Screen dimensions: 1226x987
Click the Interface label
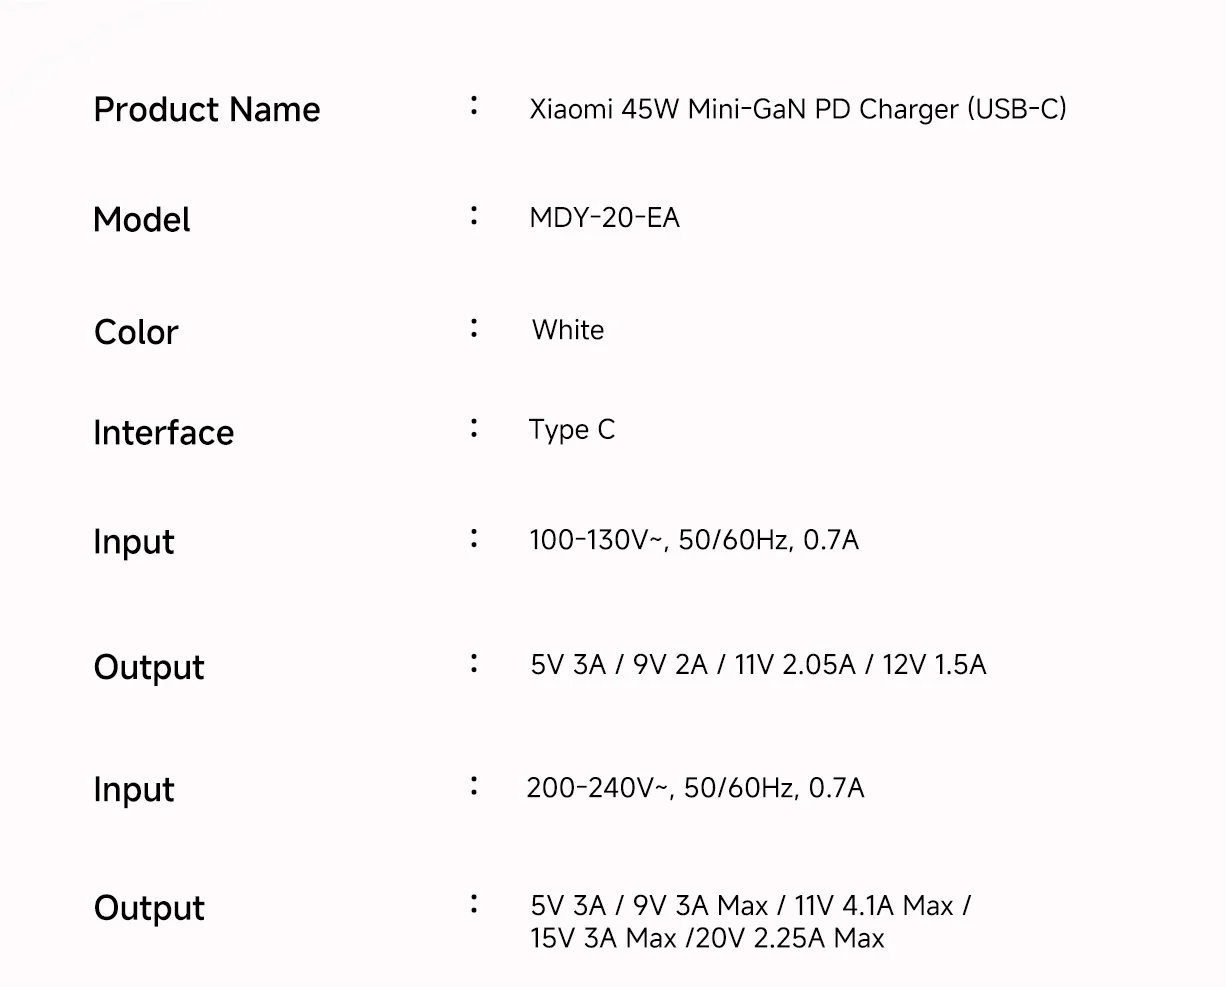163,433
